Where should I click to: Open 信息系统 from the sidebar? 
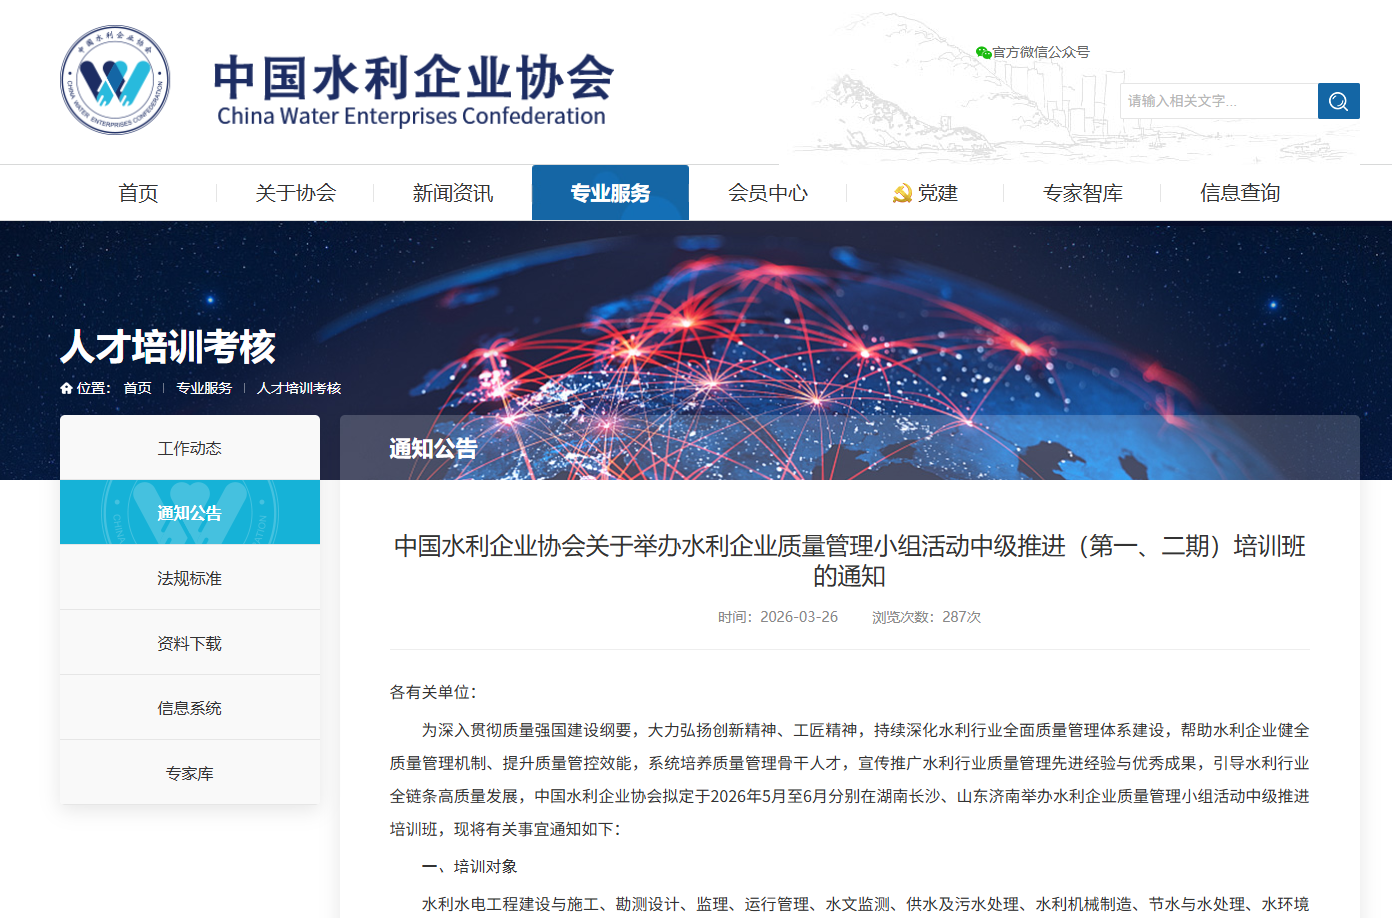(190, 707)
